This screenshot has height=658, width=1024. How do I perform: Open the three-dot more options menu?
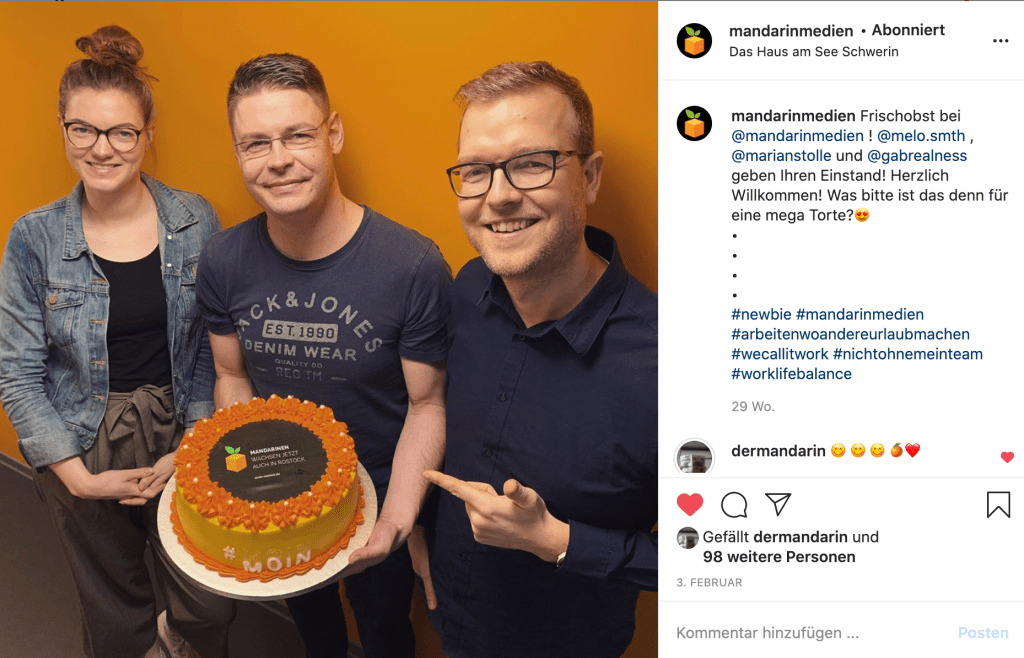coord(1000,40)
